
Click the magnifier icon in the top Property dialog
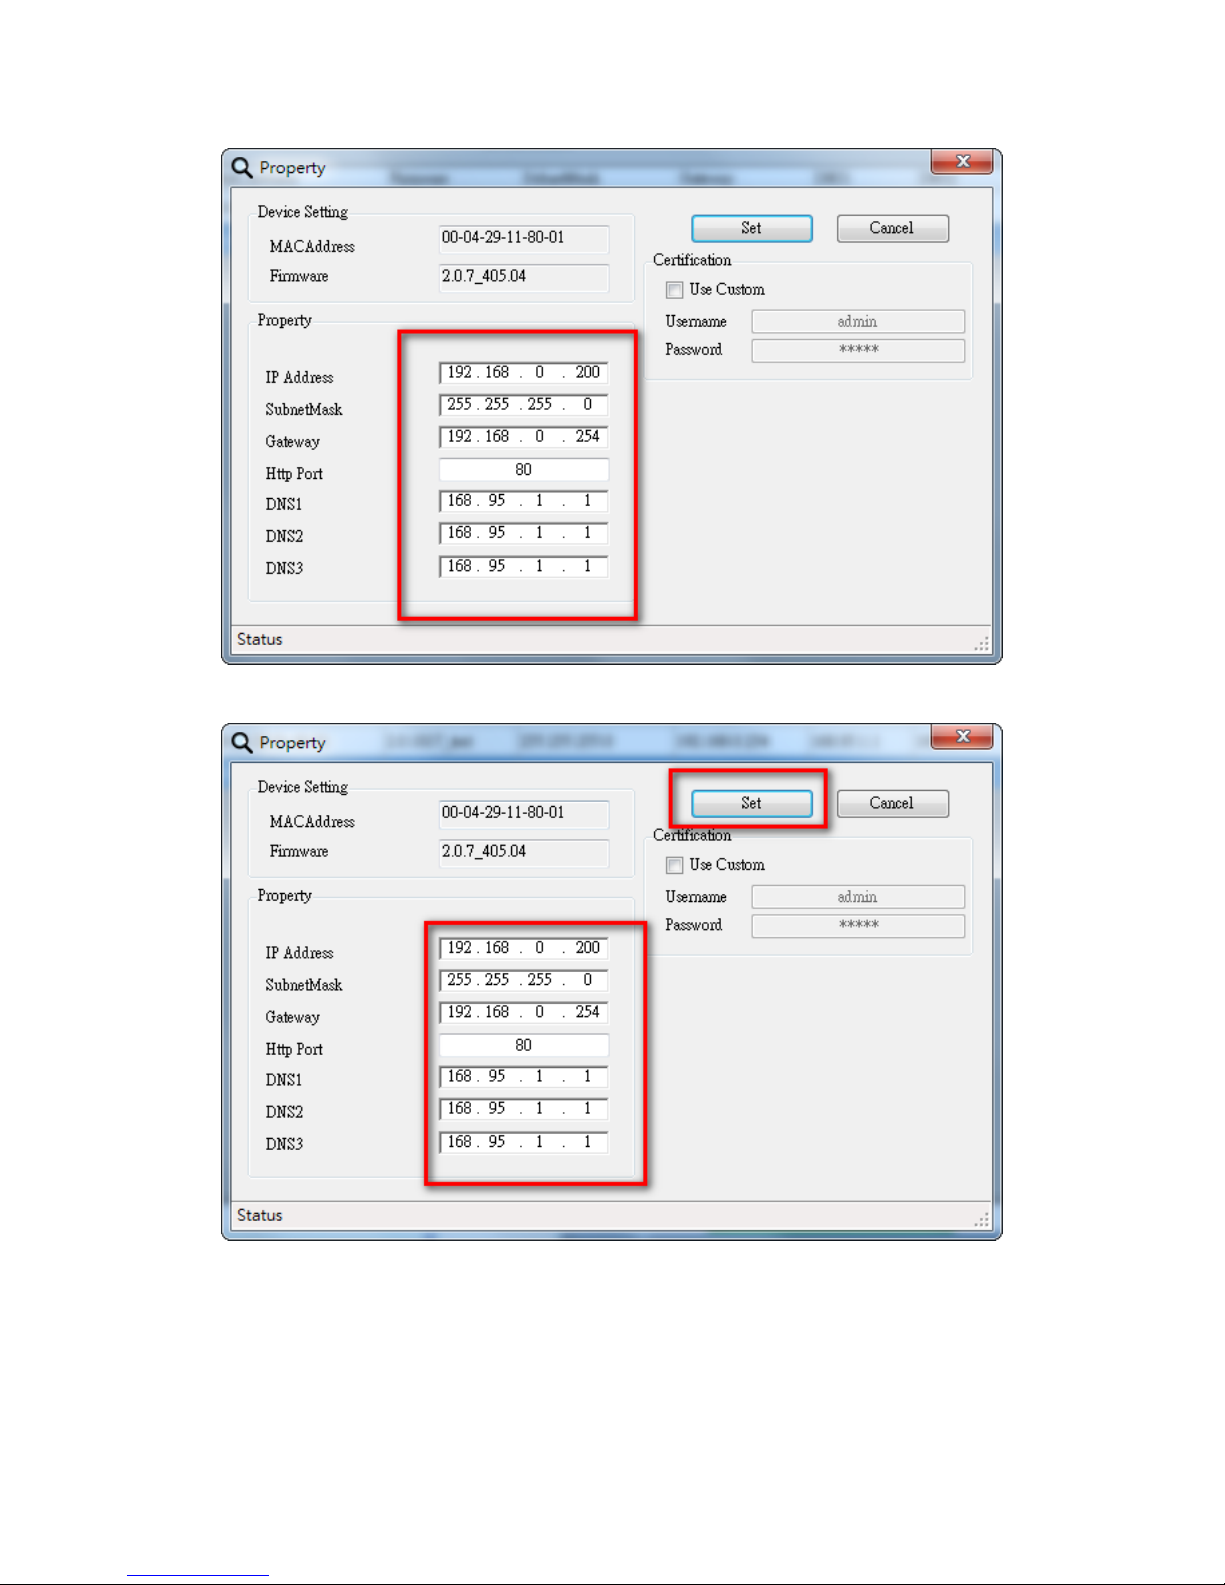(x=242, y=167)
